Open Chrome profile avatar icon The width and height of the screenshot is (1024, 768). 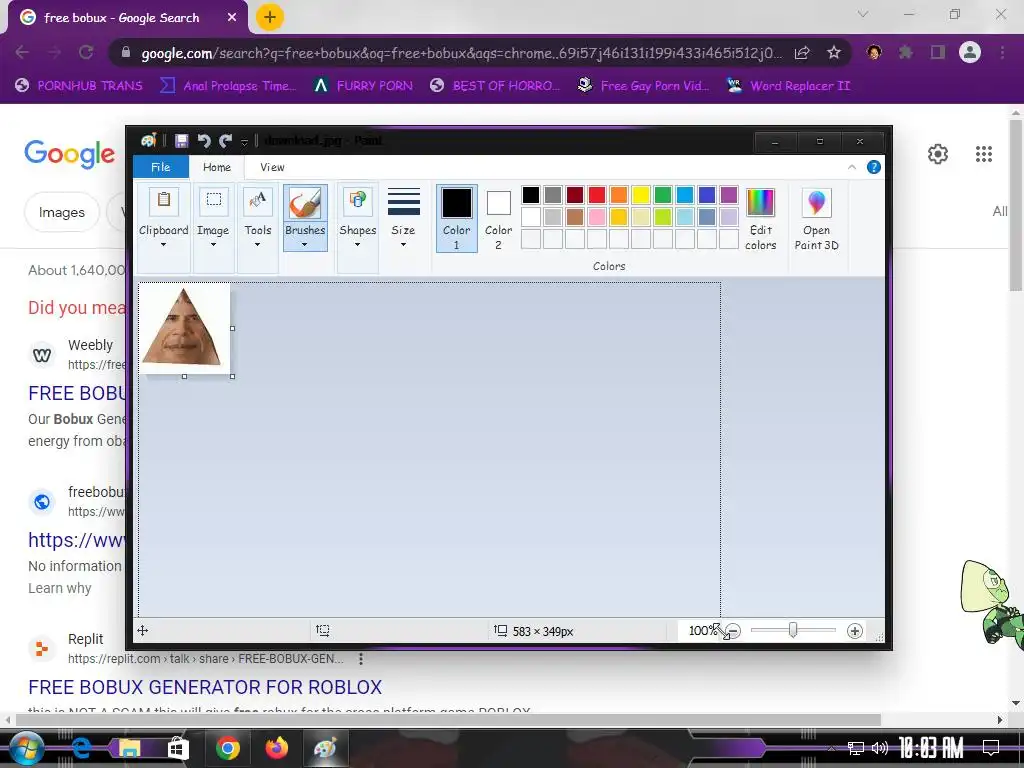click(x=970, y=52)
